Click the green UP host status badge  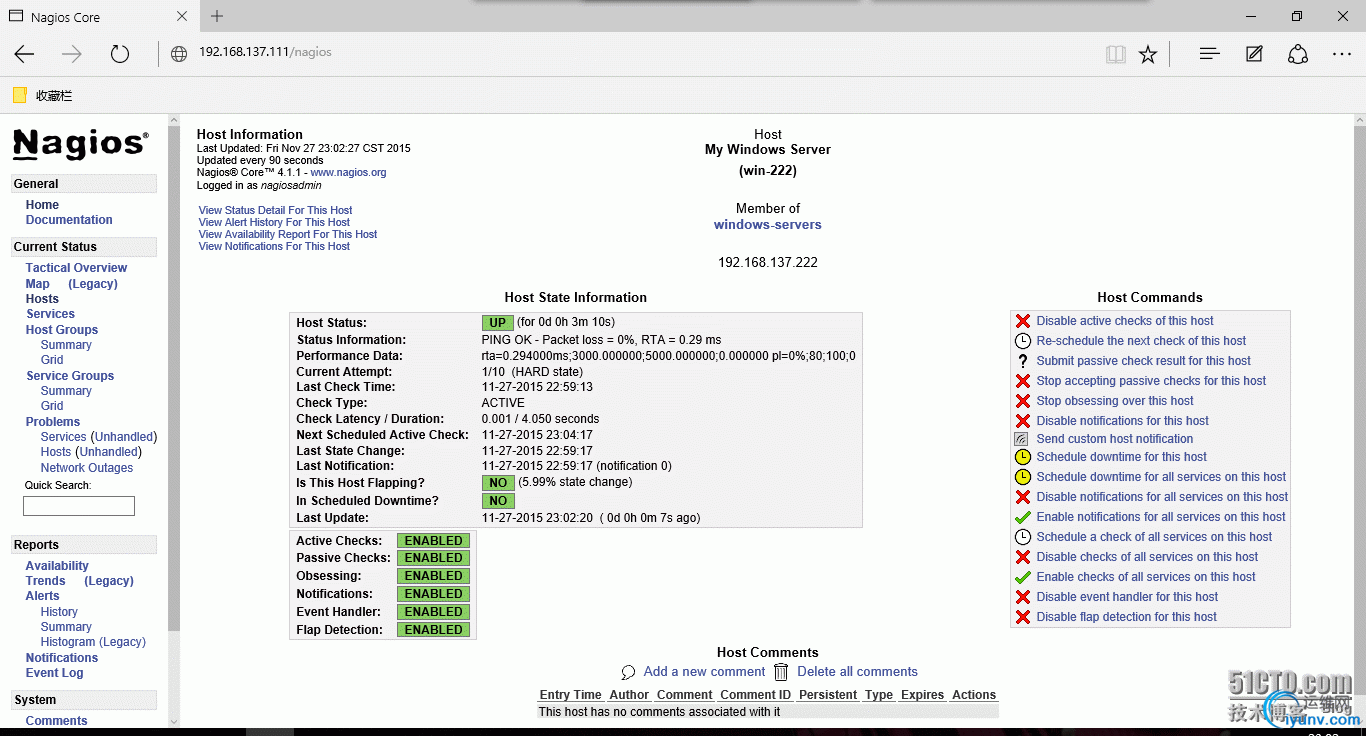498,323
